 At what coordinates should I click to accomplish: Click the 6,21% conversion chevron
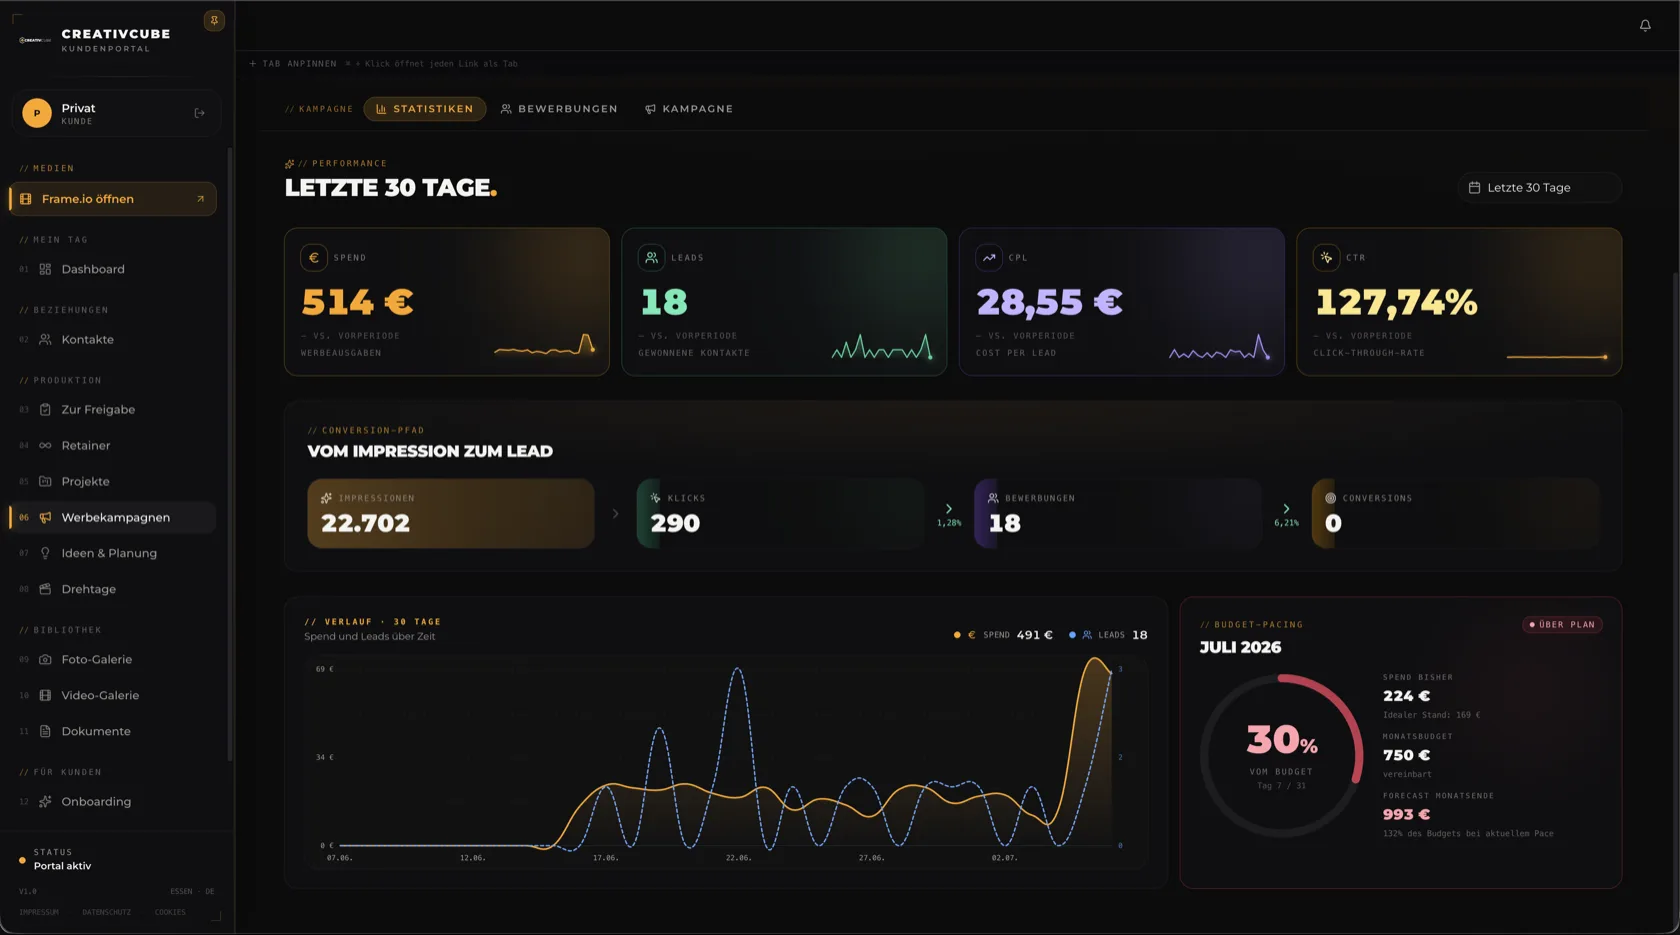(1286, 509)
